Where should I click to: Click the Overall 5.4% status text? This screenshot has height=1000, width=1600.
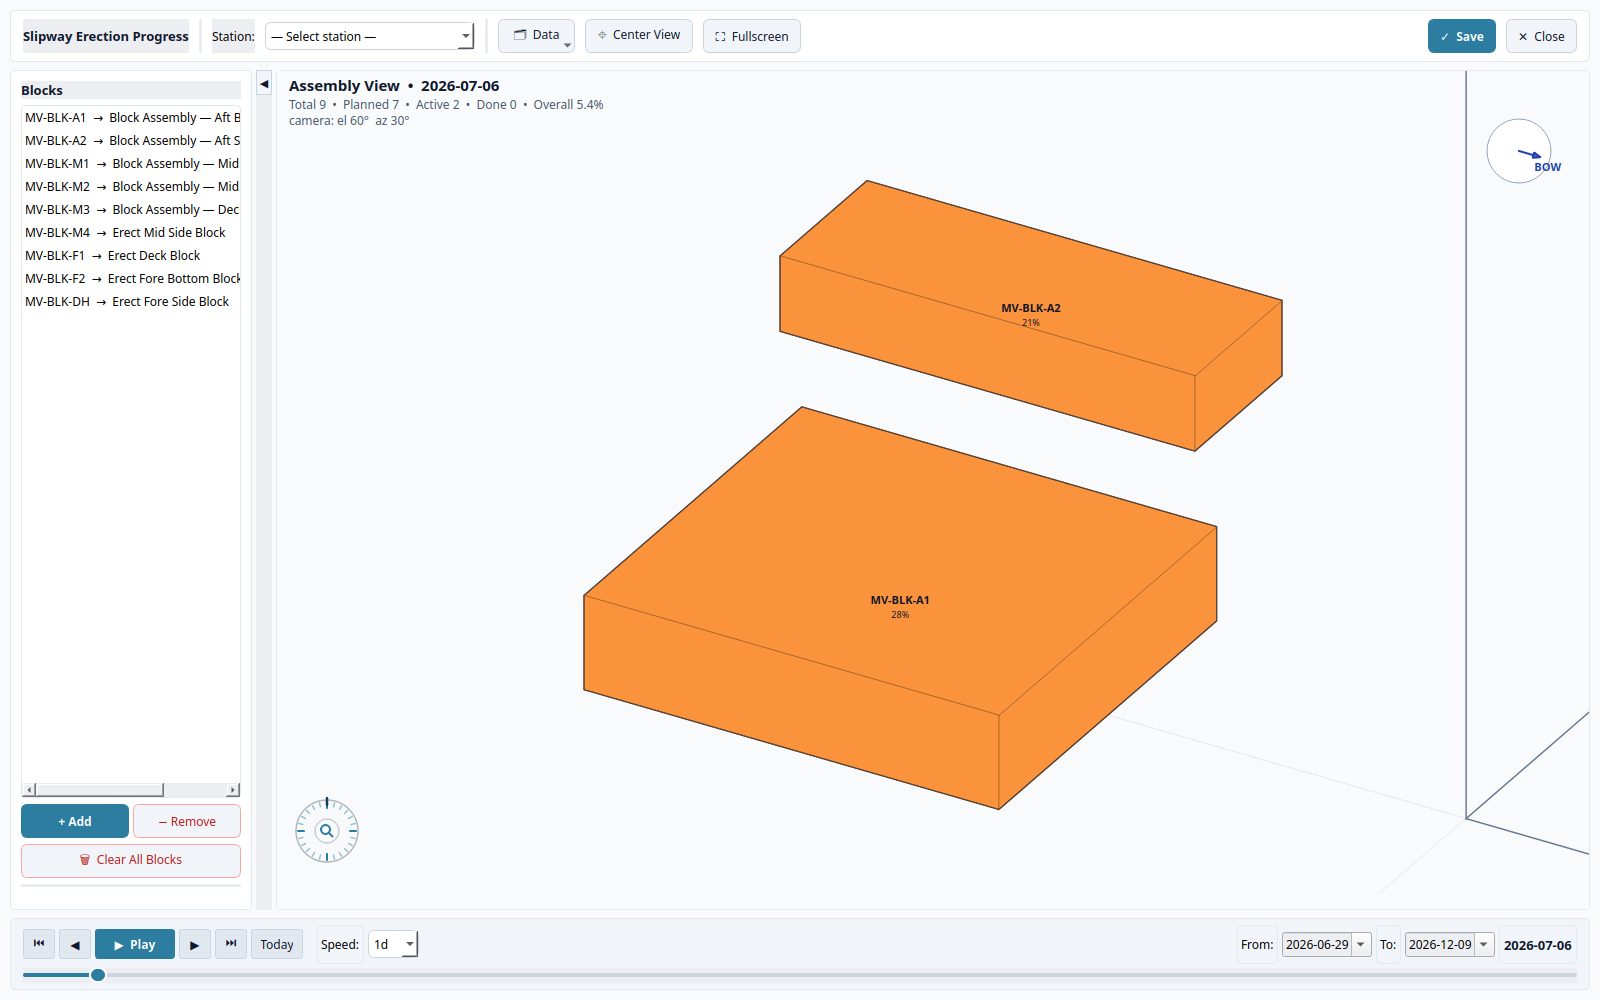coord(568,105)
